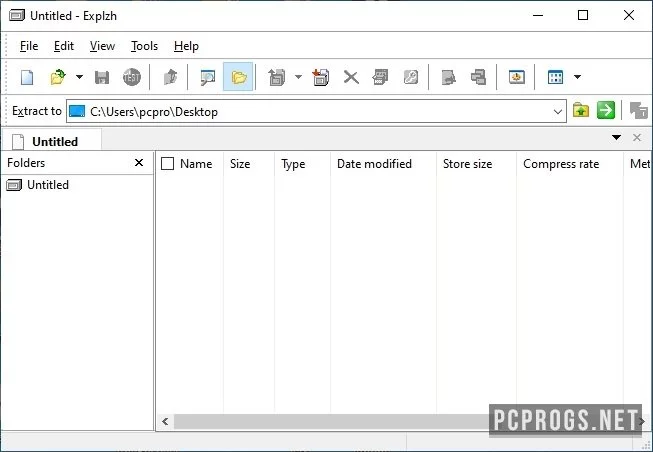Open the Tools menu
This screenshot has width=653, height=452.
coord(145,46)
